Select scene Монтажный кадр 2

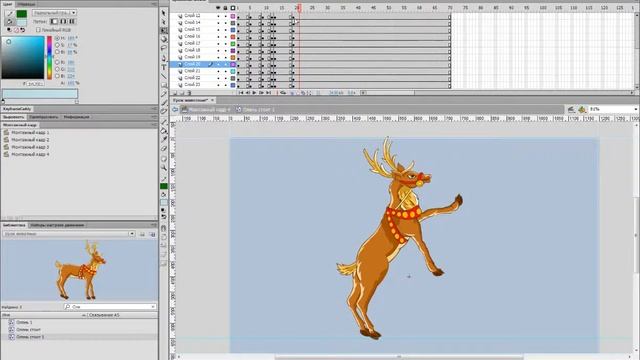click(30, 140)
